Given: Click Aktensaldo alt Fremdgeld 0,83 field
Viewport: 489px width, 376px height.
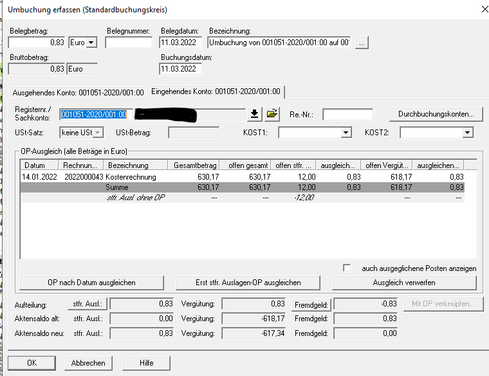Looking at the screenshot, I should tap(366, 319).
